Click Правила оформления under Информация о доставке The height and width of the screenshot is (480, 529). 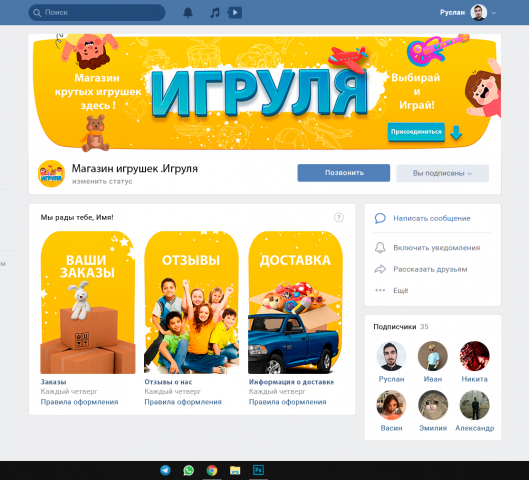coord(287,402)
